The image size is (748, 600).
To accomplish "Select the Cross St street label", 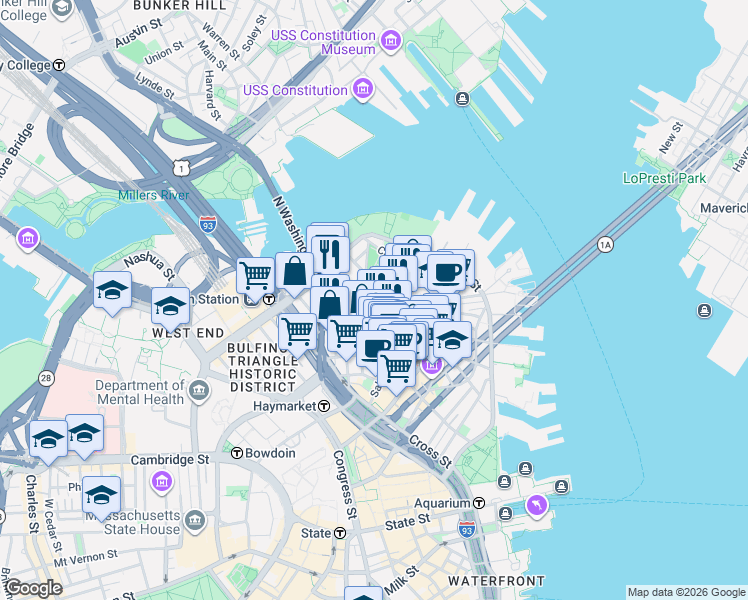I will [430, 451].
